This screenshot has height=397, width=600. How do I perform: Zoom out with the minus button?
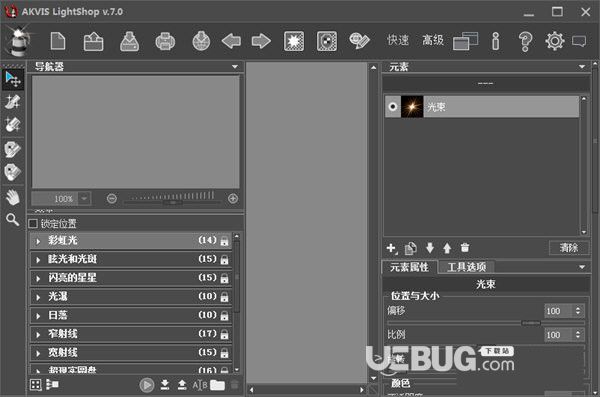[112, 199]
